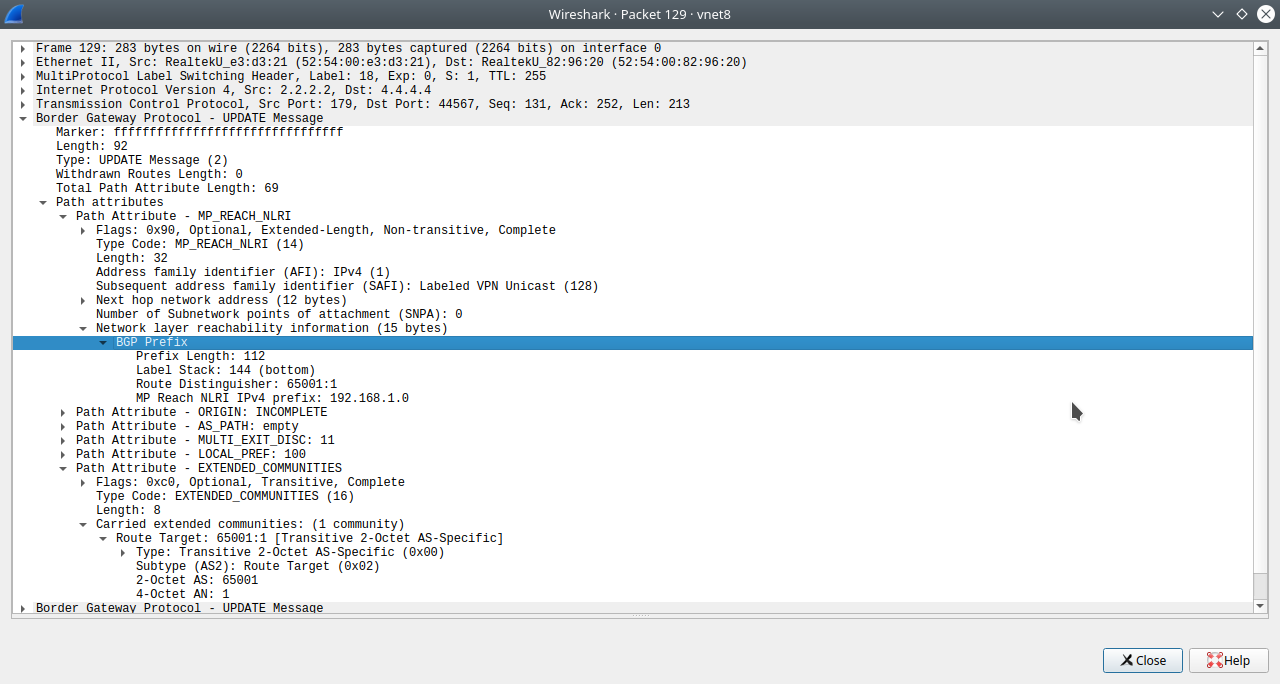
Task: Expand the Ethernet II row
Action: coord(22,62)
